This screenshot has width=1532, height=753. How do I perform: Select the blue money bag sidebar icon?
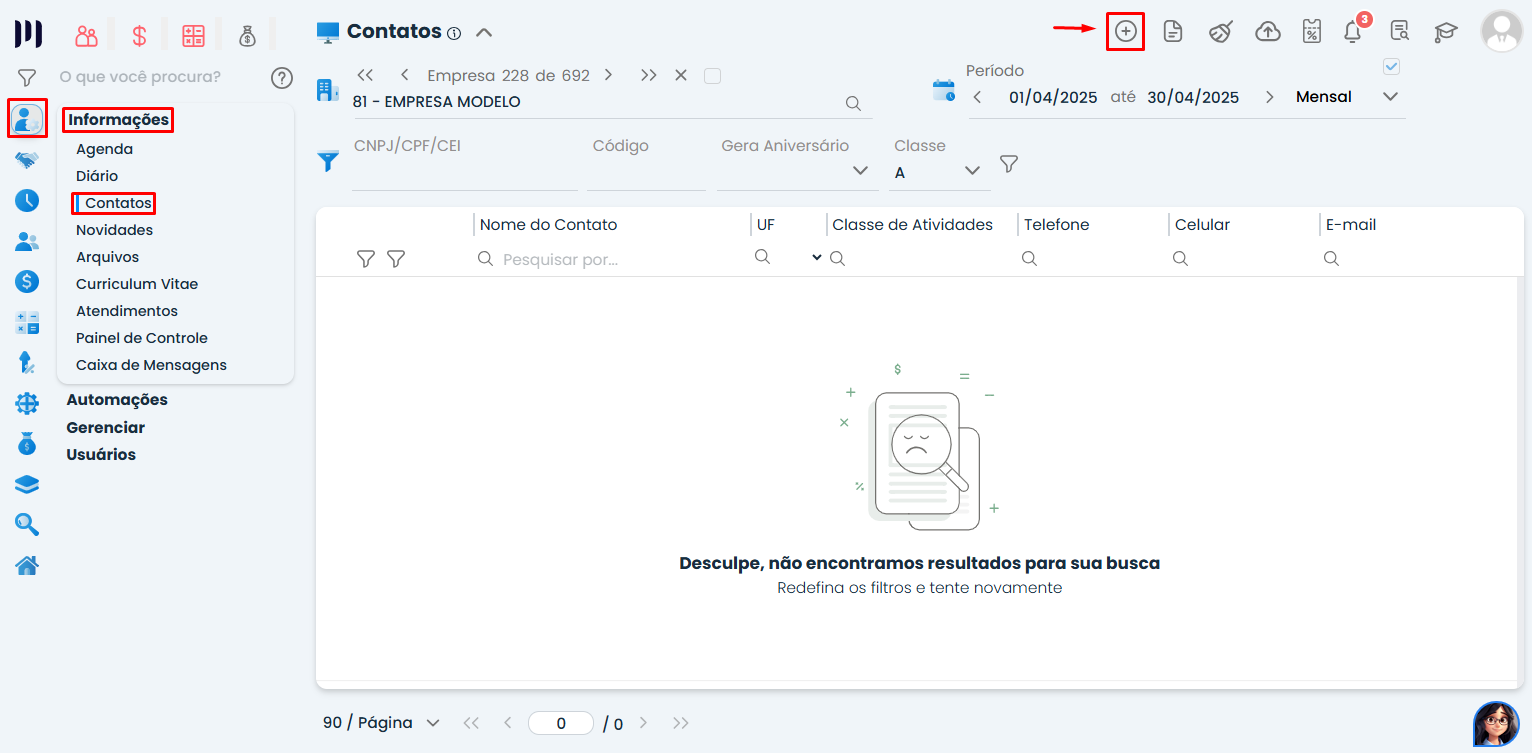(x=27, y=443)
